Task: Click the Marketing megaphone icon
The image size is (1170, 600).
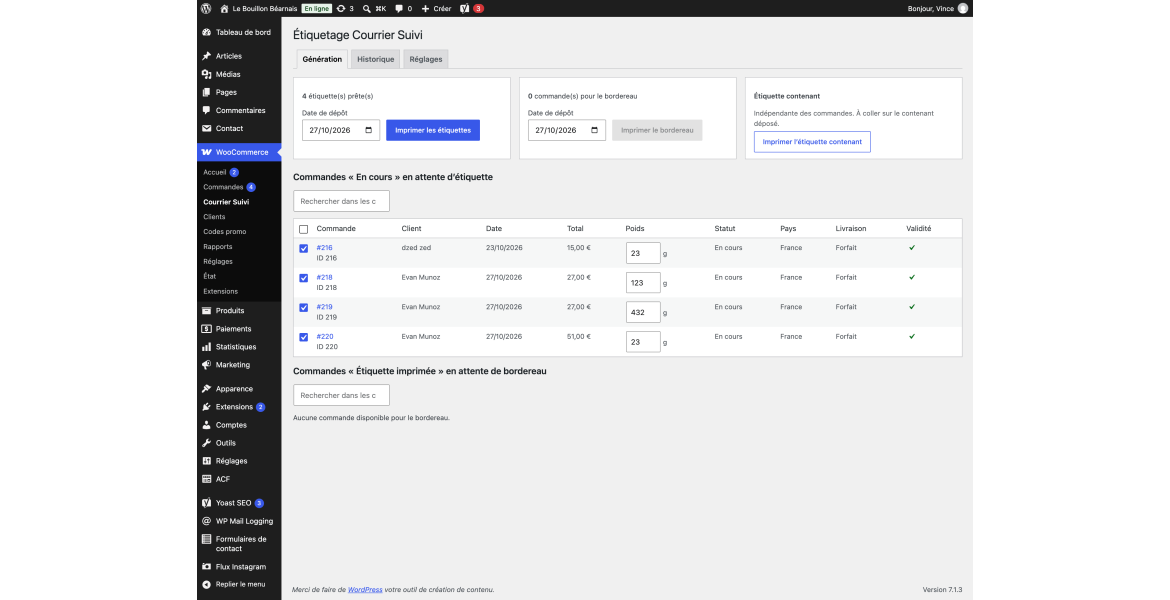Action: (x=207, y=365)
